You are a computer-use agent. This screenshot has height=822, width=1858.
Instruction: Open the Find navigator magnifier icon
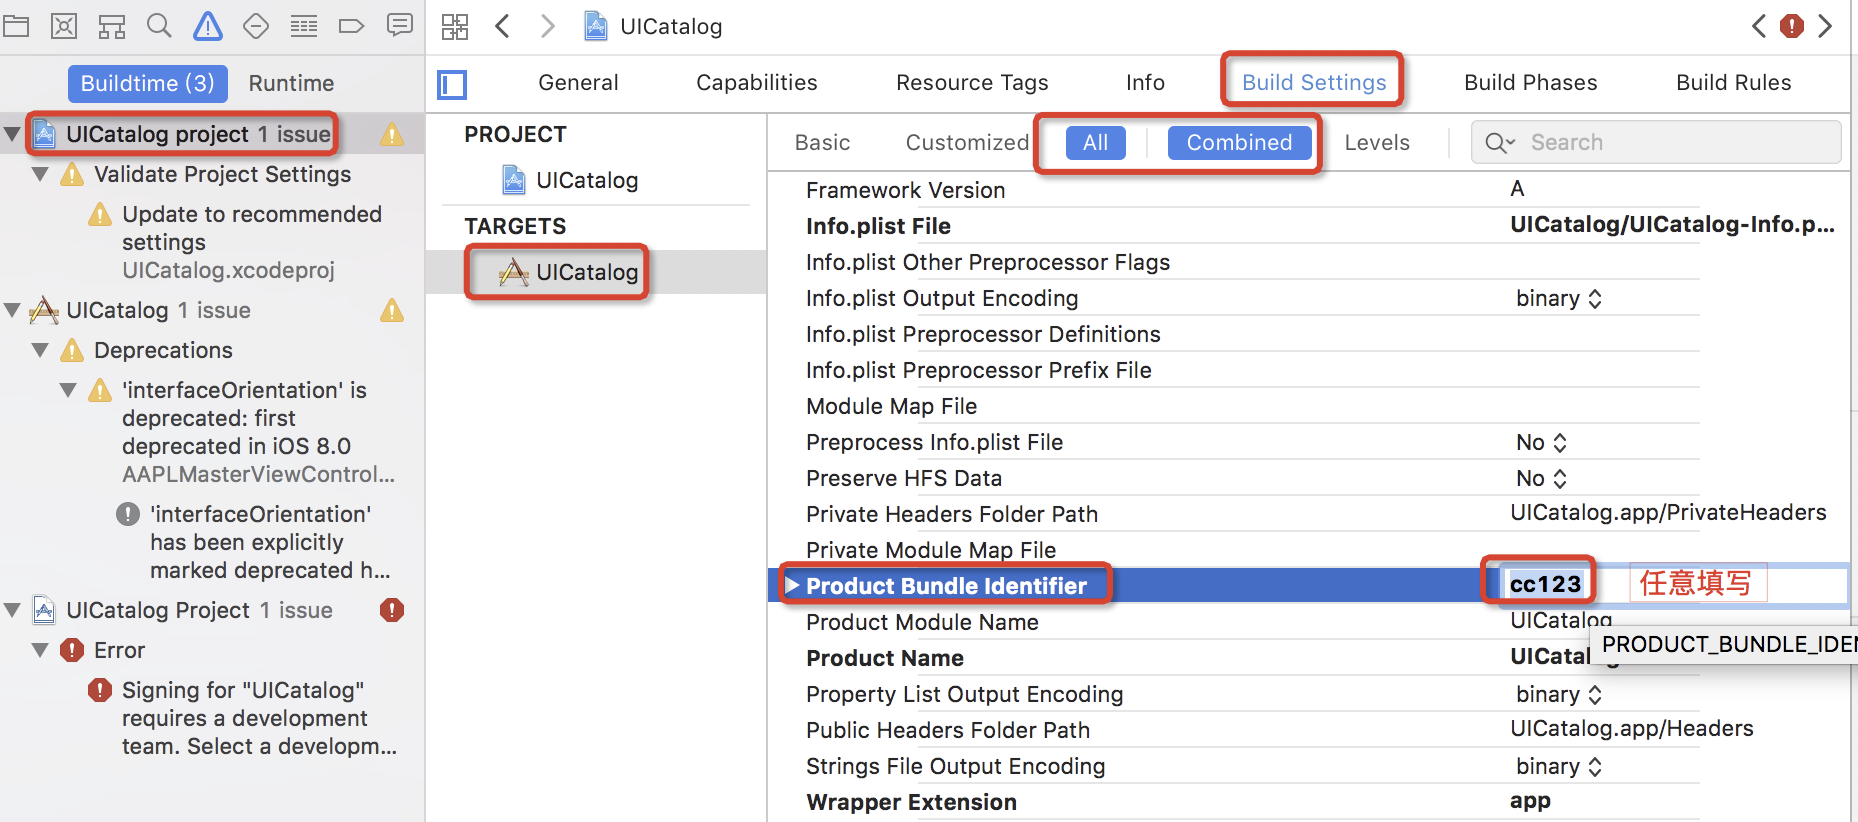159,26
